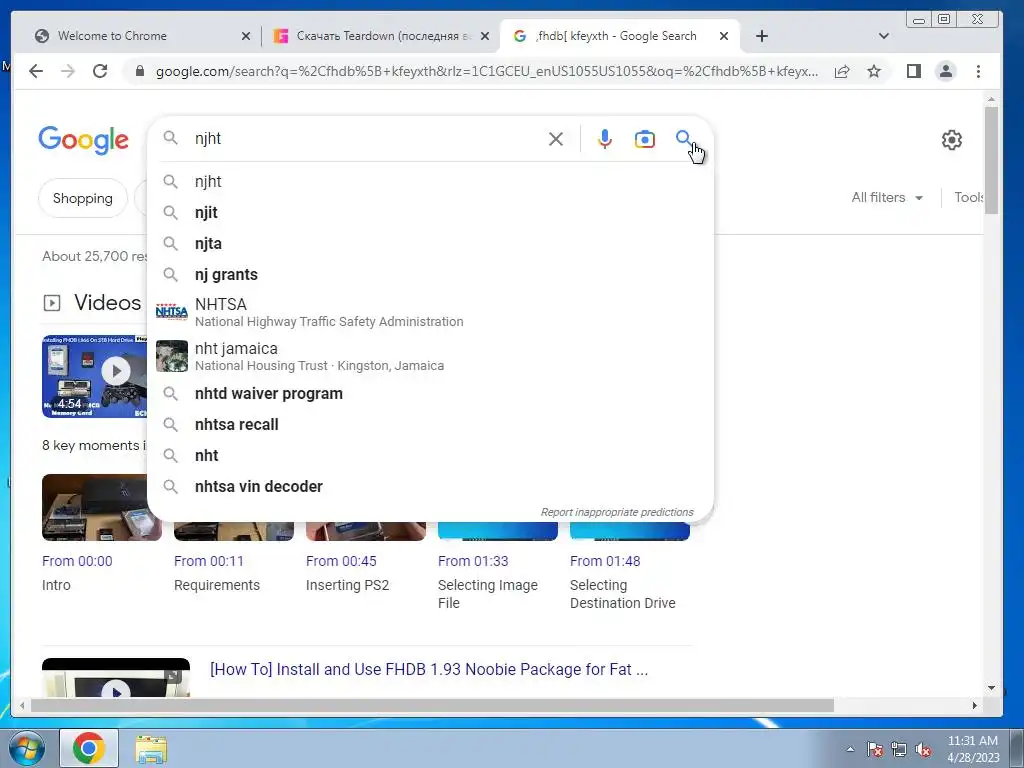The height and width of the screenshot is (768, 1024).
Task: Filter results by Shopping
Action: coord(82,198)
